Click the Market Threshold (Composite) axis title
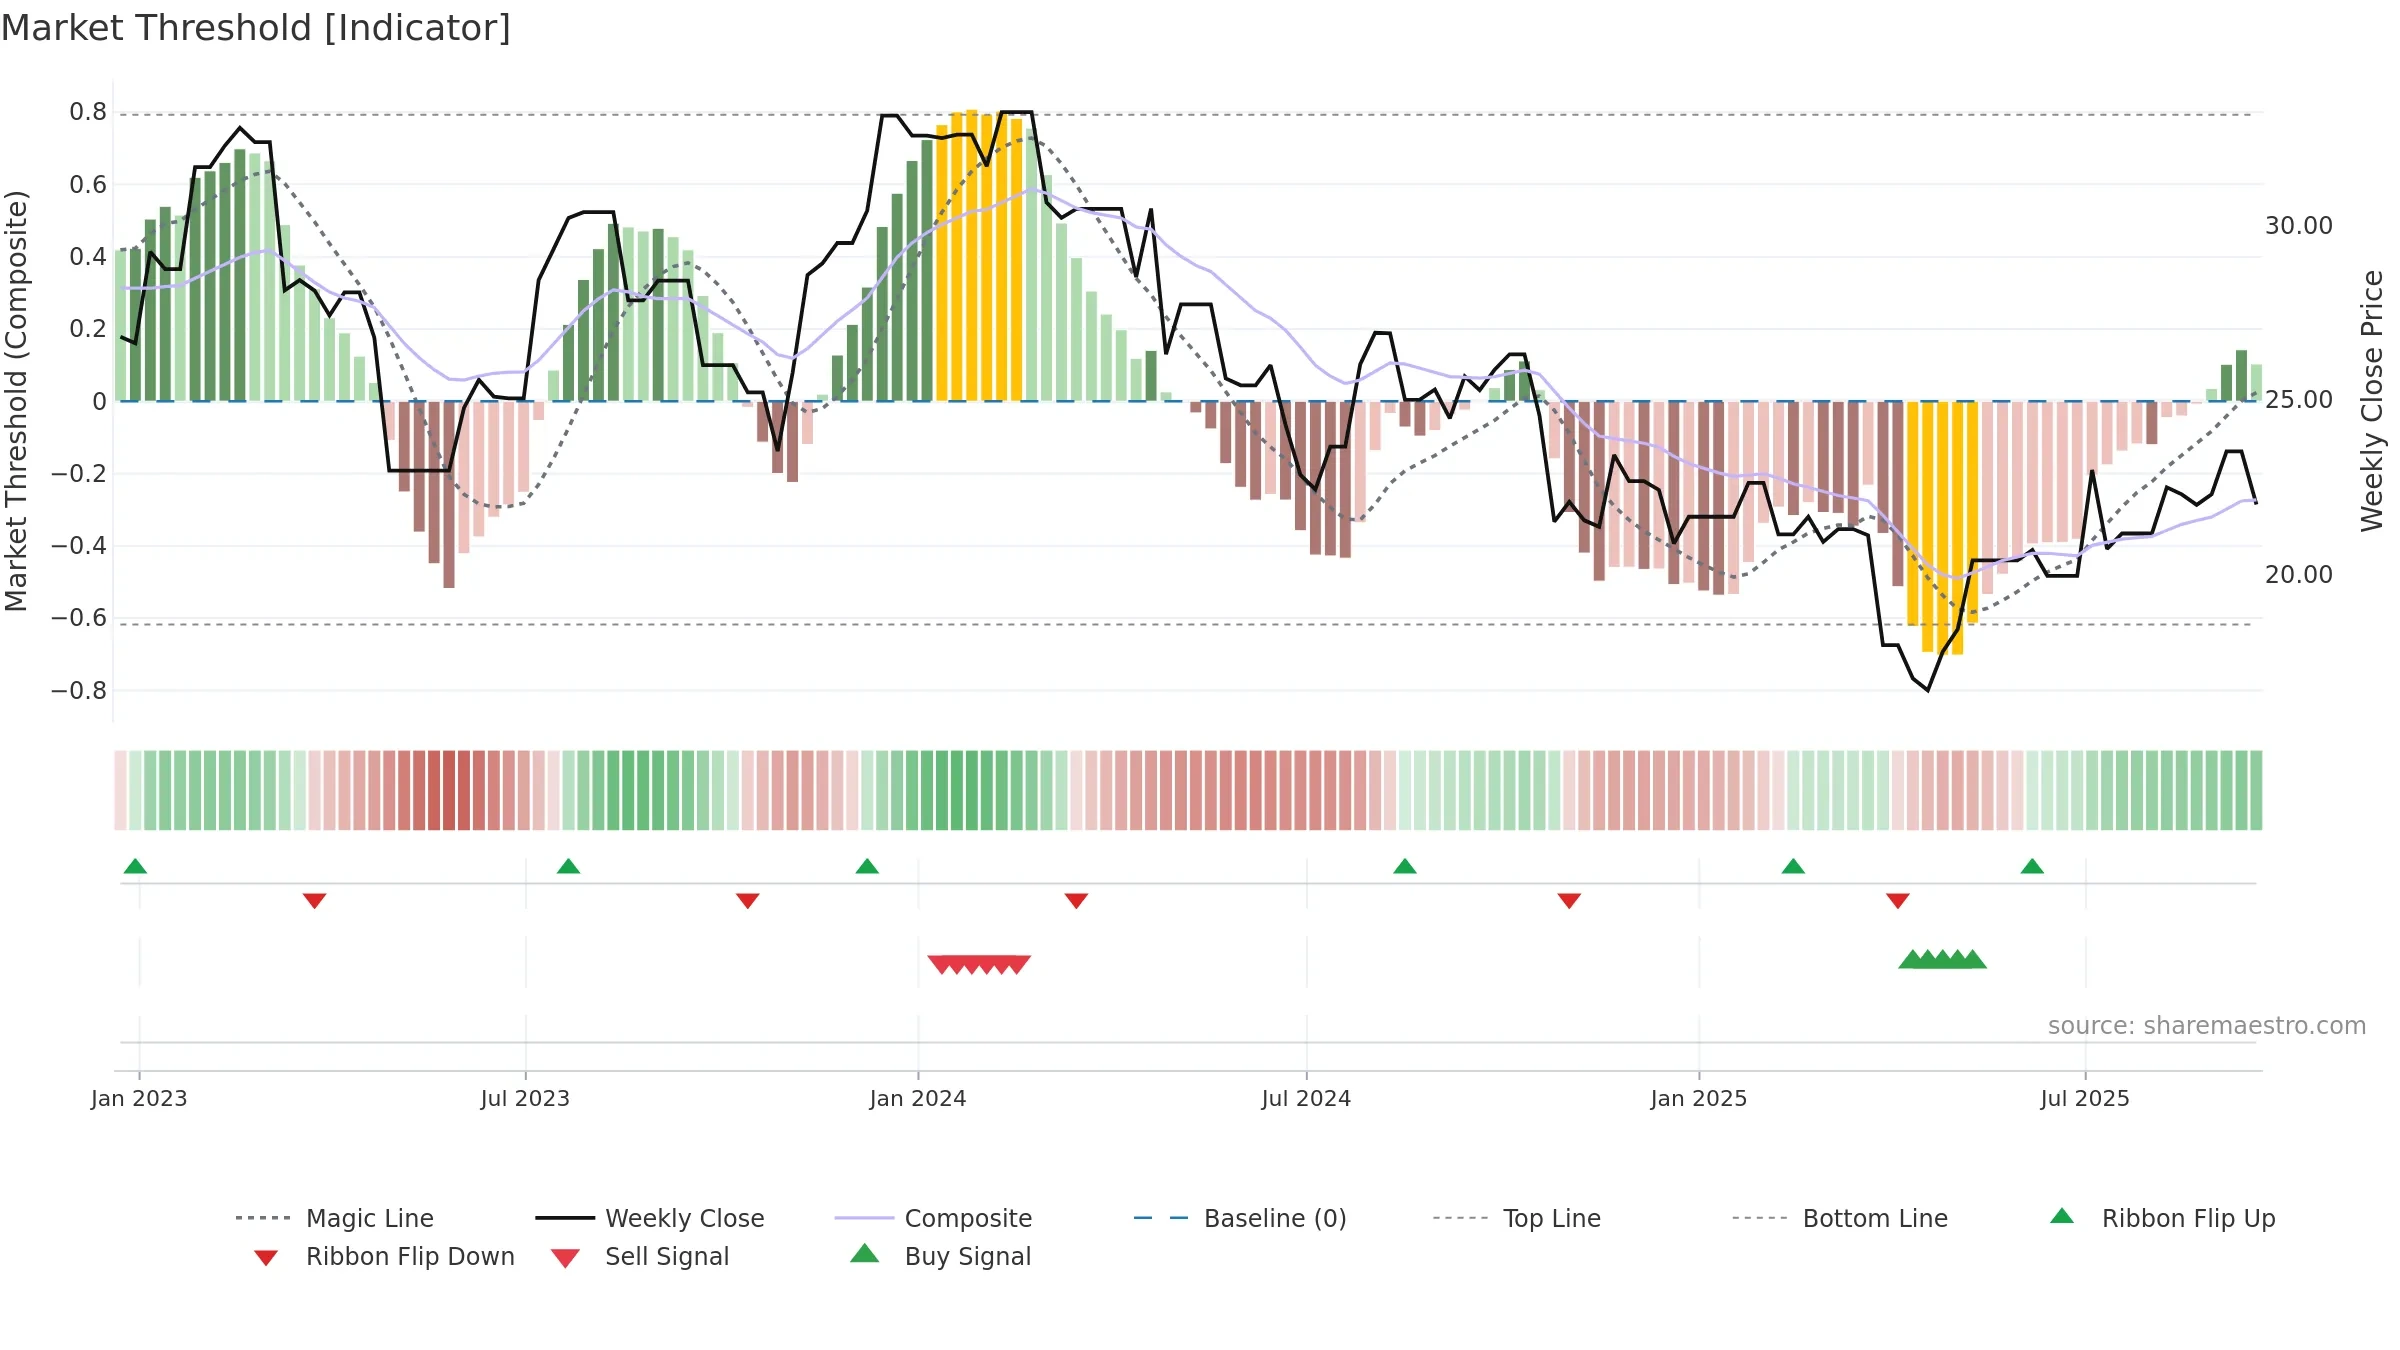This screenshot has width=2400, height=1350. (16, 400)
